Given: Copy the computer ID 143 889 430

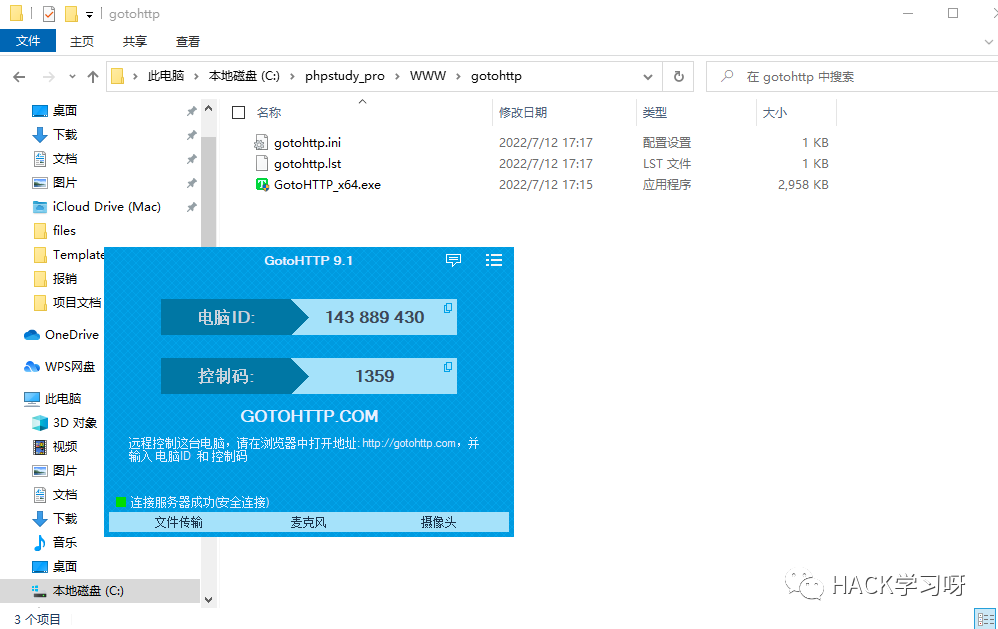Looking at the screenshot, I should (448, 307).
